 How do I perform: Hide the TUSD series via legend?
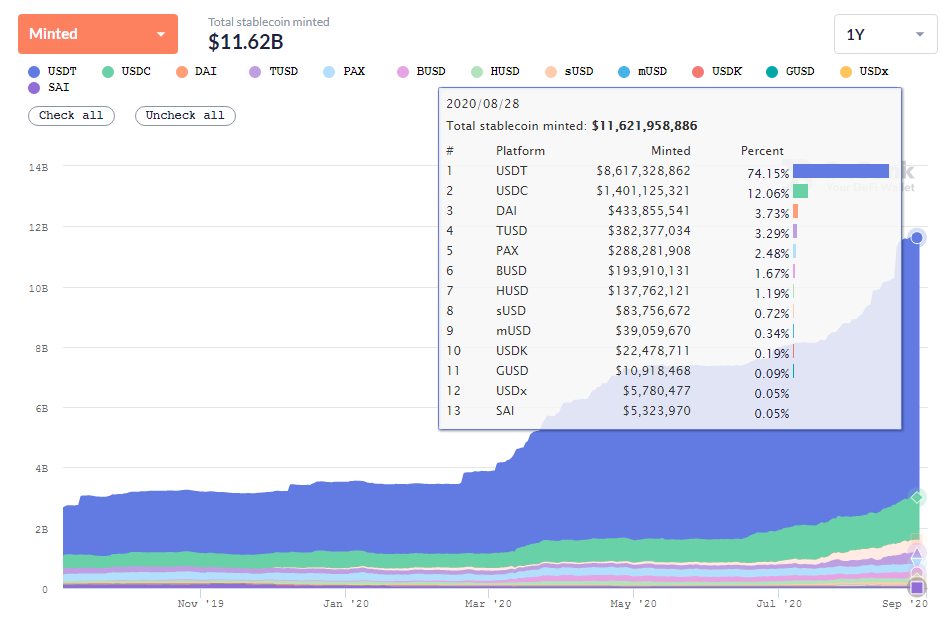(x=274, y=71)
